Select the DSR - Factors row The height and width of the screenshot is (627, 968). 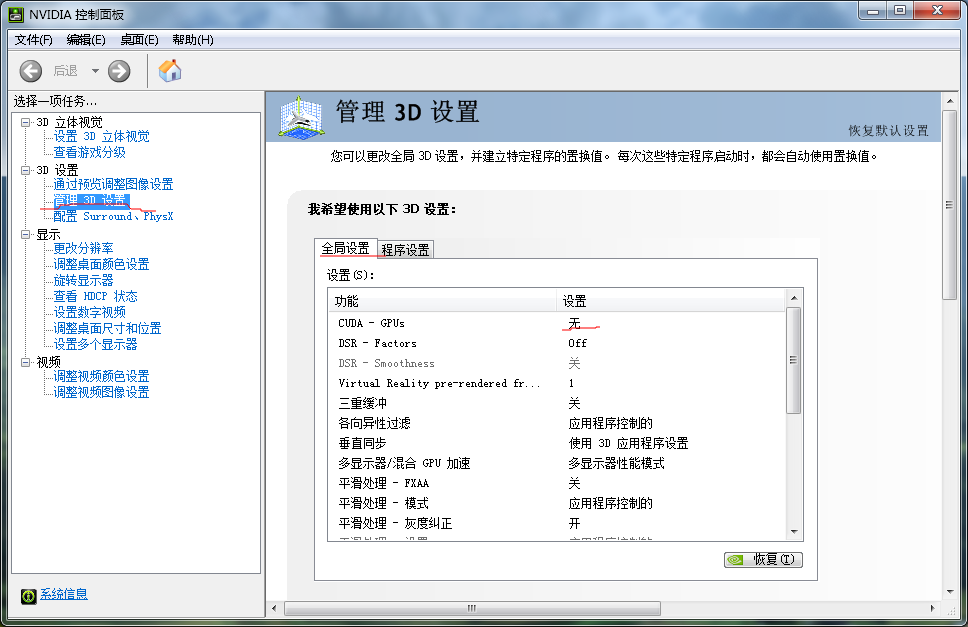(x=557, y=344)
